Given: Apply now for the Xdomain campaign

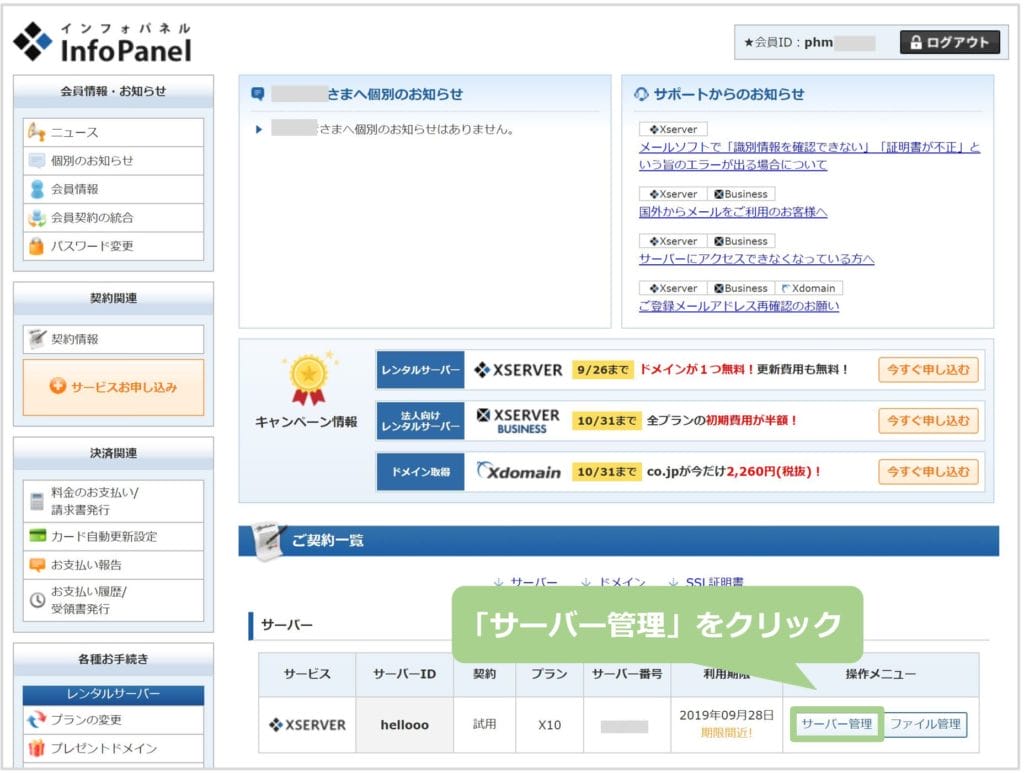Looking at the screenshot, I should tap(928, 471).
